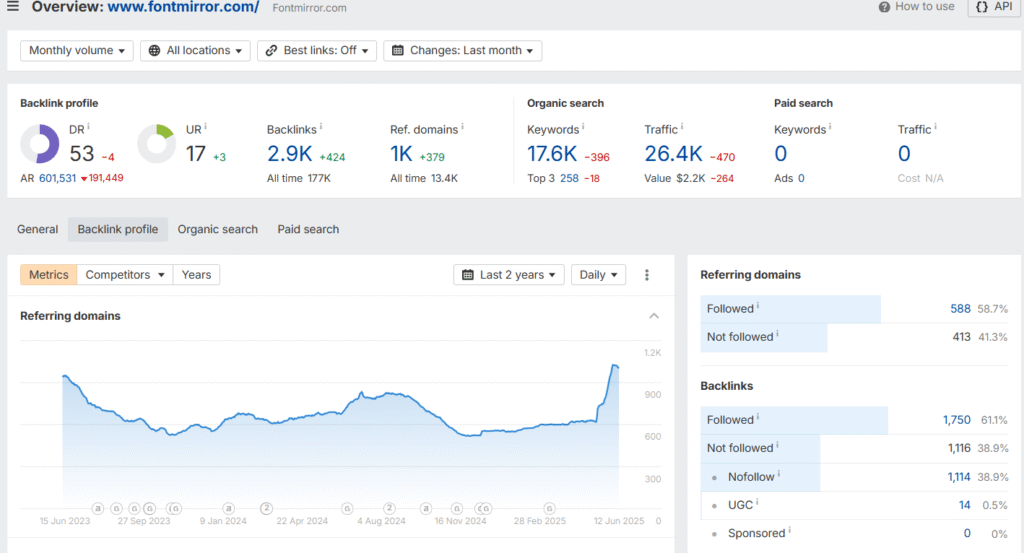Click info icon beside Paid search Traffic
The image size is (1024, 553).
tap(935, 127)
